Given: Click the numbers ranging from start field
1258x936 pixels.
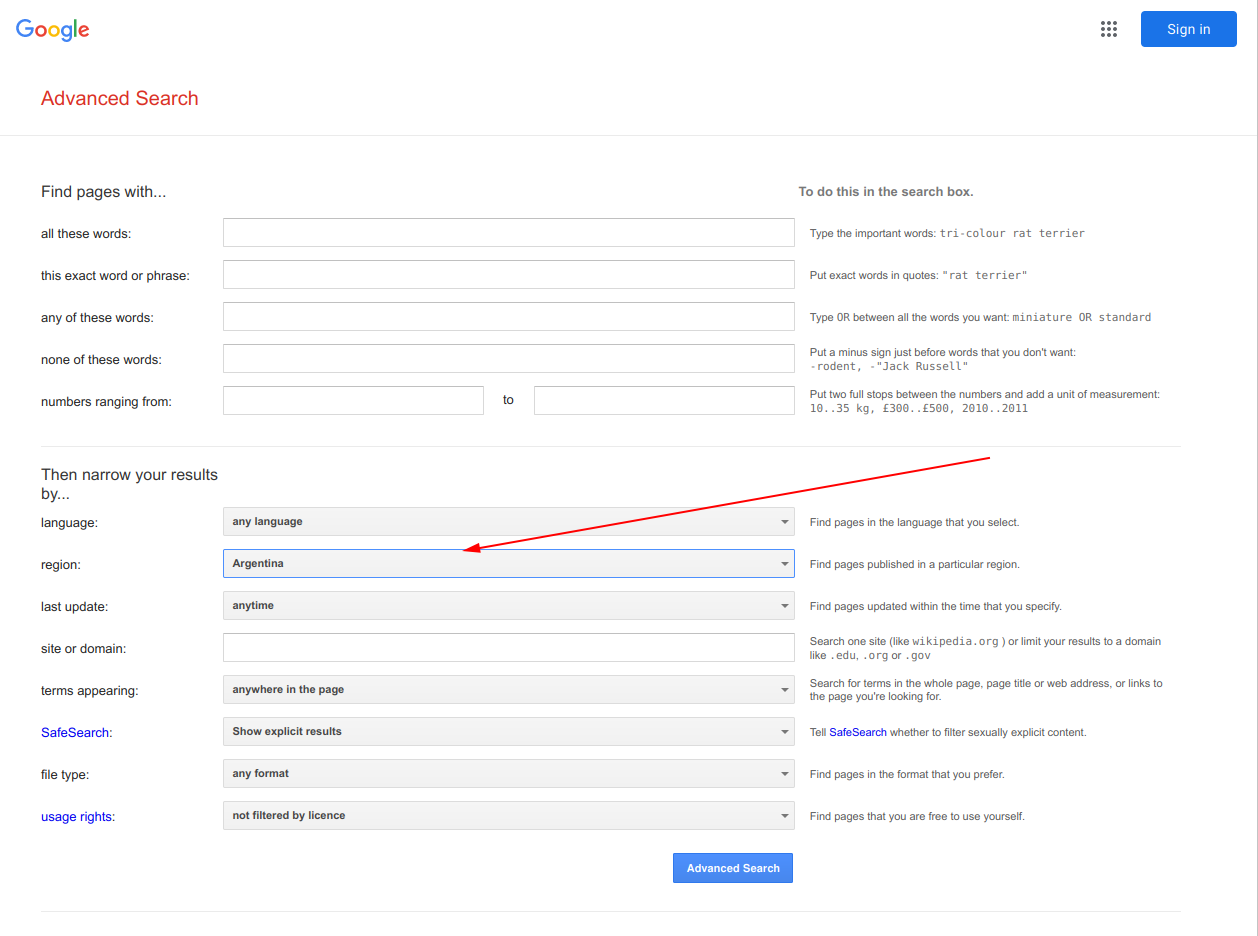Looking at the screenshot, I should (353, 401).
